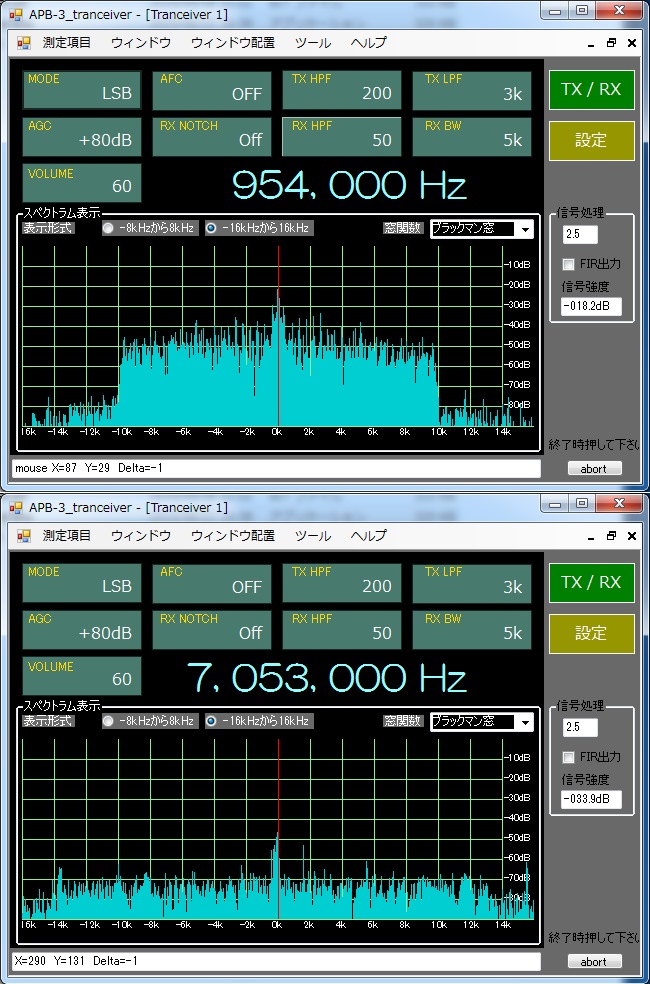Viewport: 650px width, 984px height.
Task: Click VOLUME 60 panel in lower window
Action: (x=82, y=676)
